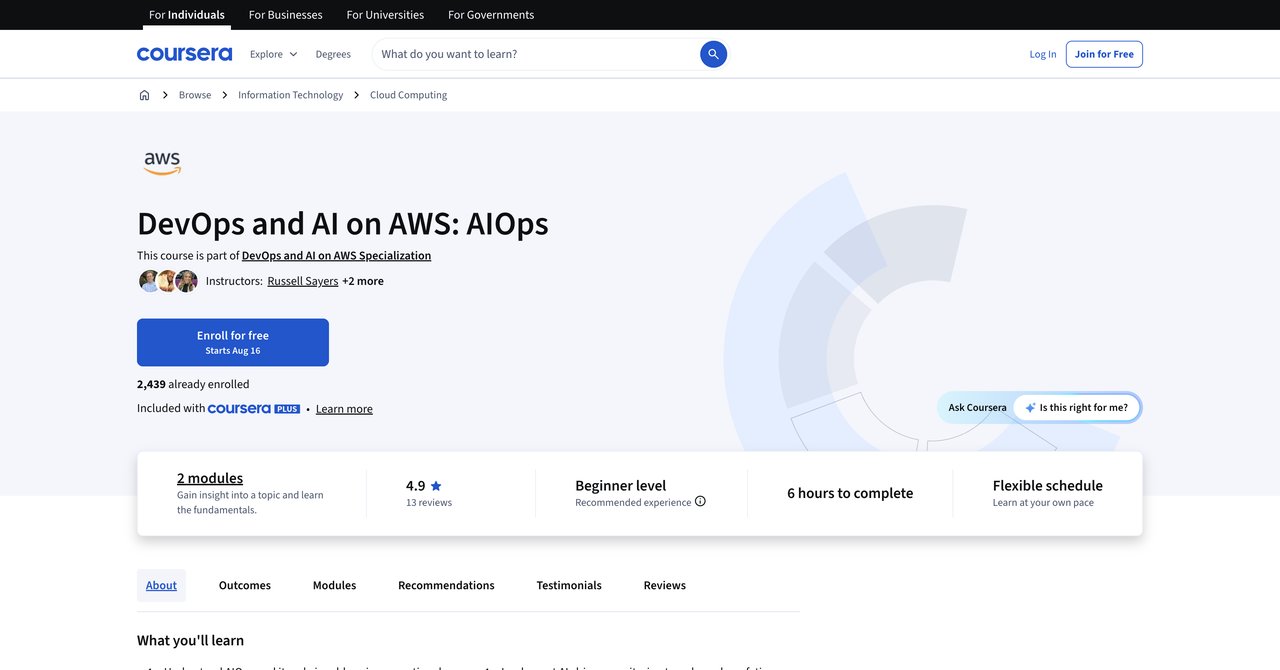
Task: Click 'Is this right for me?' button
Action: [x=1077, y=408]
